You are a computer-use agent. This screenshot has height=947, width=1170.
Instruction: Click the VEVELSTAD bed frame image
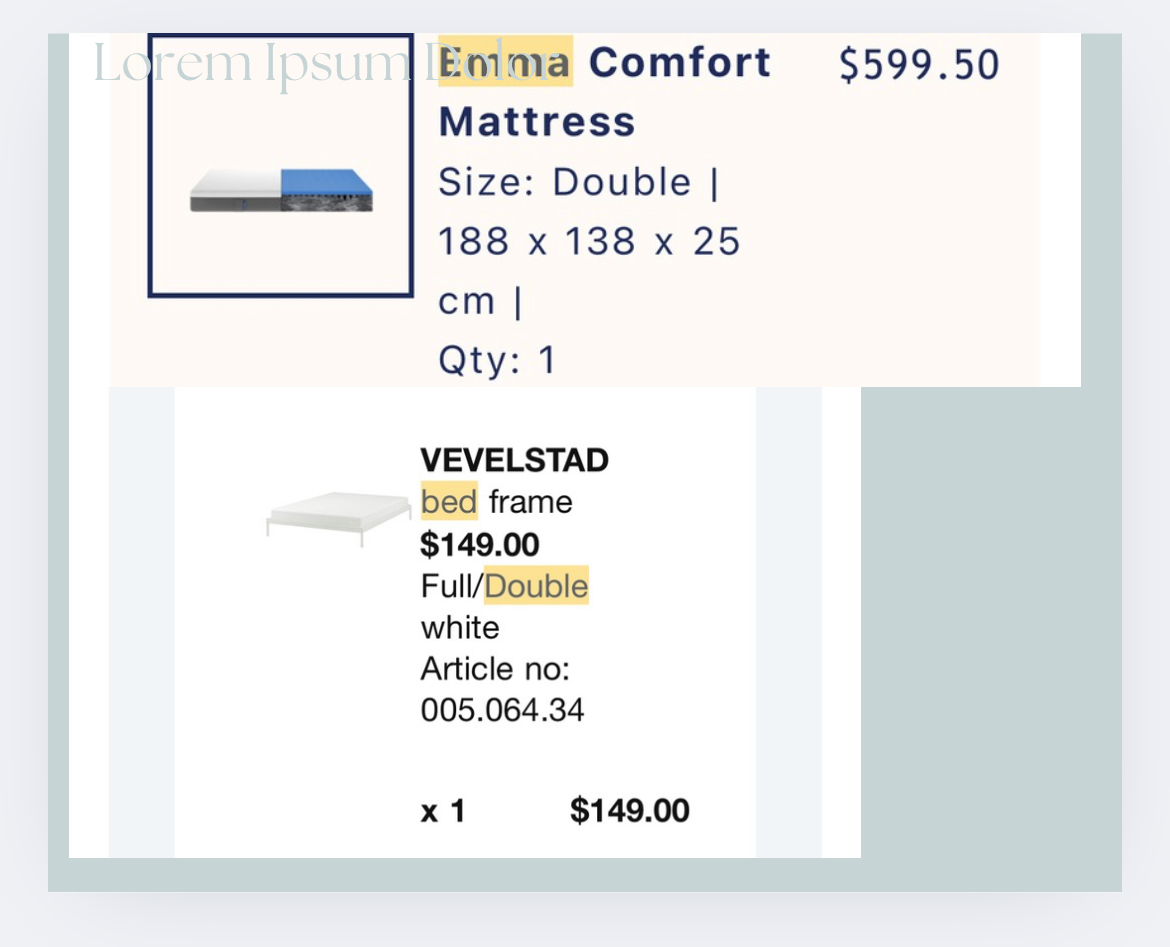339,519
